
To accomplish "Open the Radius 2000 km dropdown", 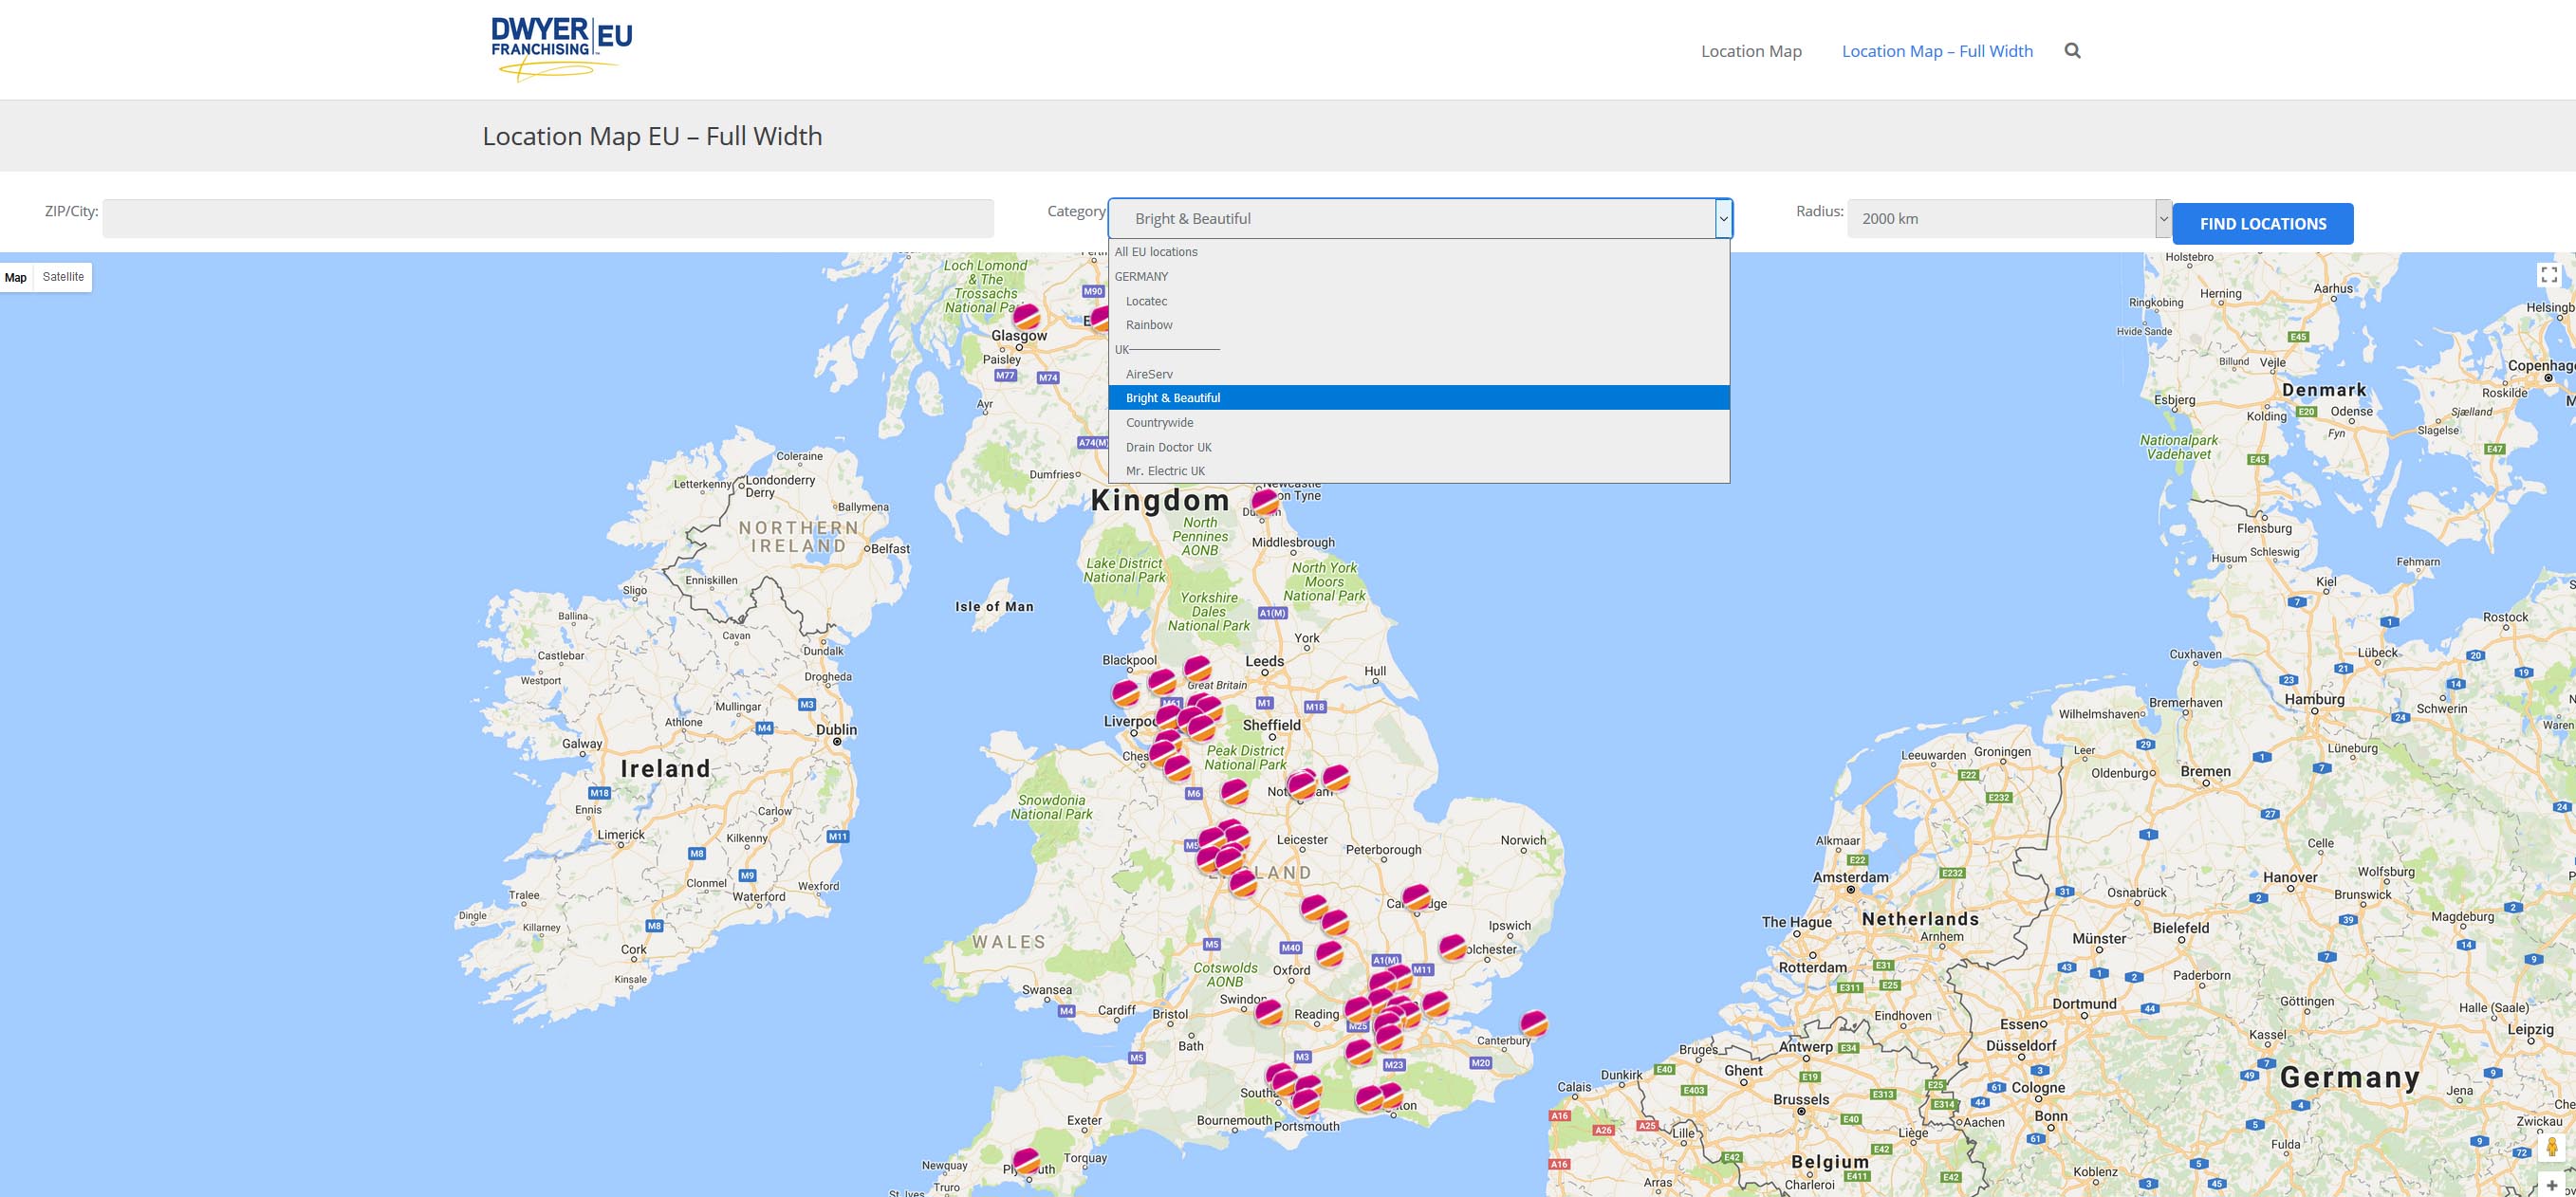I will 2008,219.
